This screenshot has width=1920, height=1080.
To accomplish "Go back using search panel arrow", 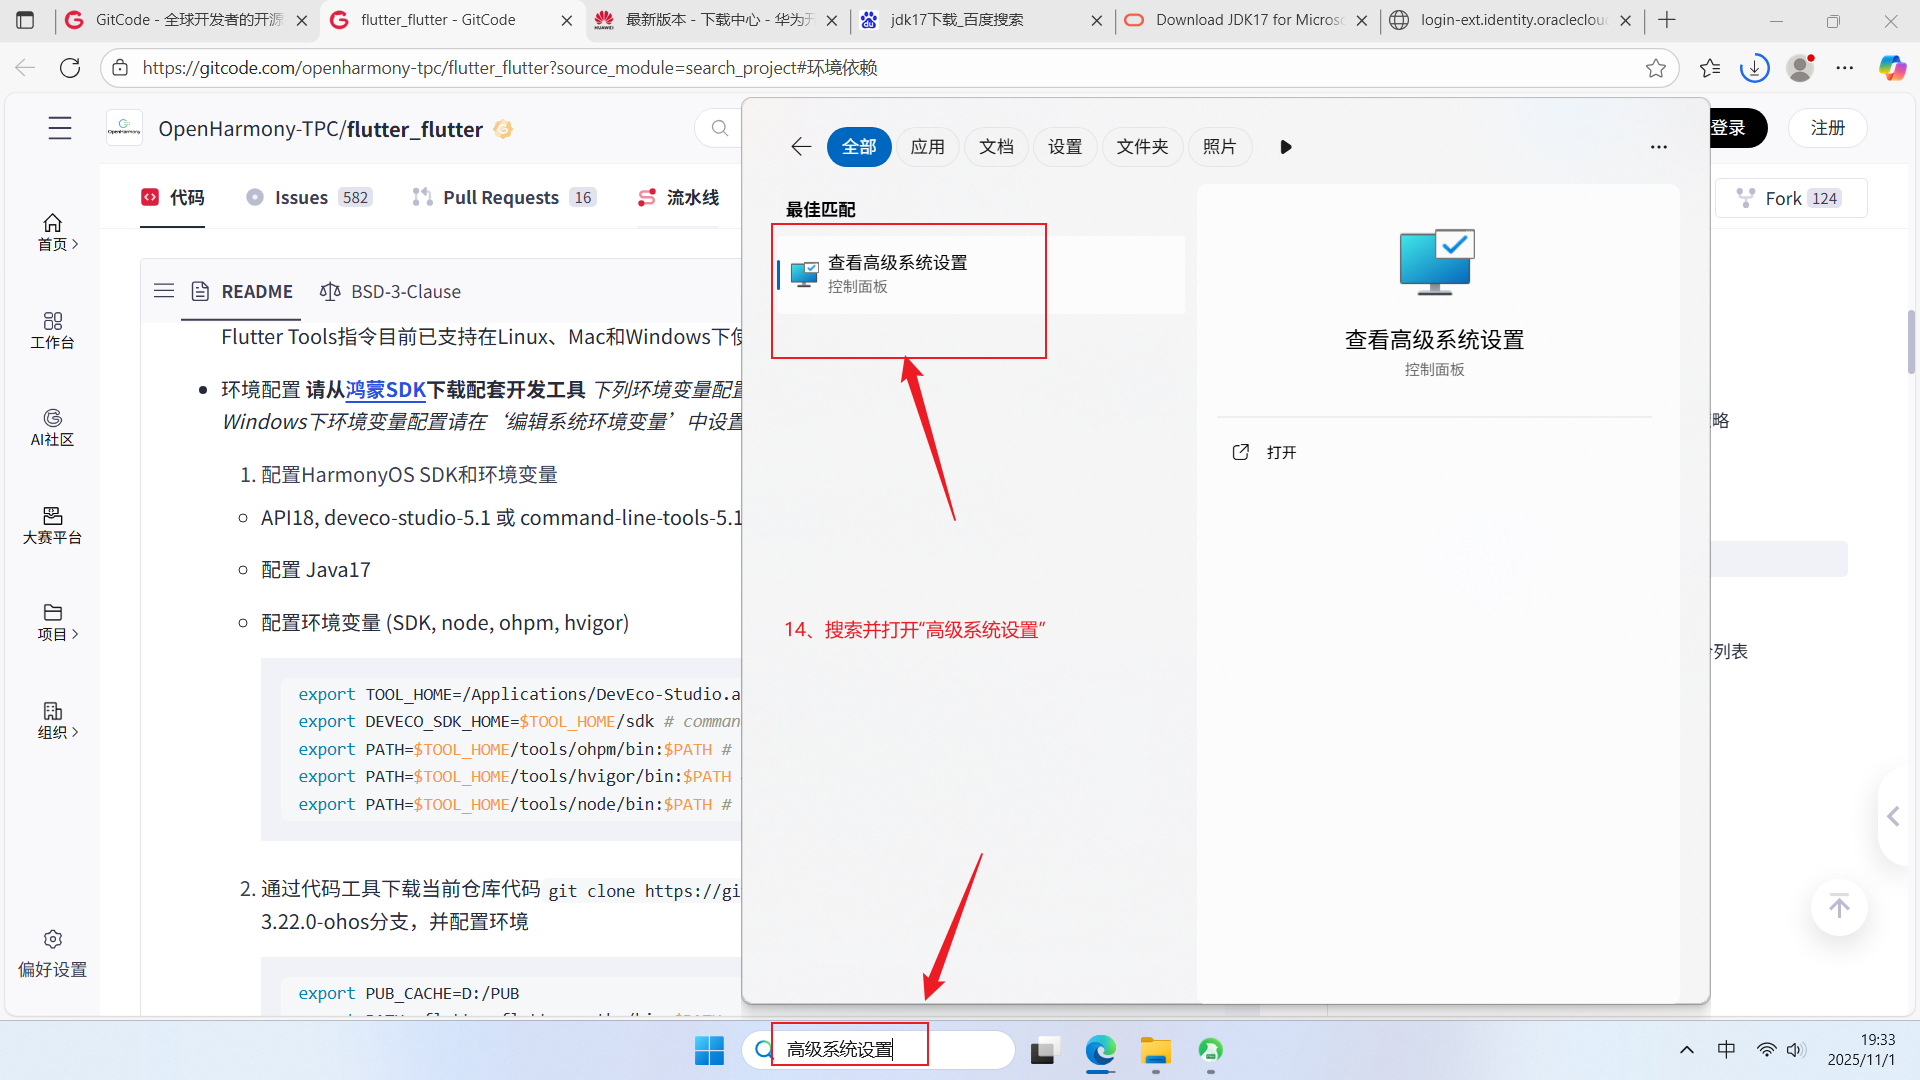I will click(x=801, y=147).
